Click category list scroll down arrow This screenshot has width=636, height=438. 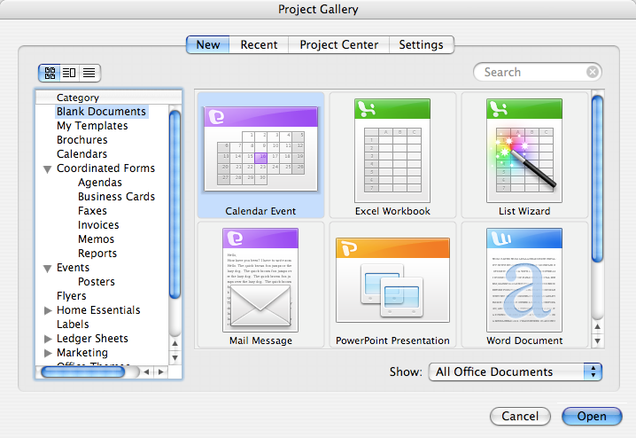click(x=175, y=358)
